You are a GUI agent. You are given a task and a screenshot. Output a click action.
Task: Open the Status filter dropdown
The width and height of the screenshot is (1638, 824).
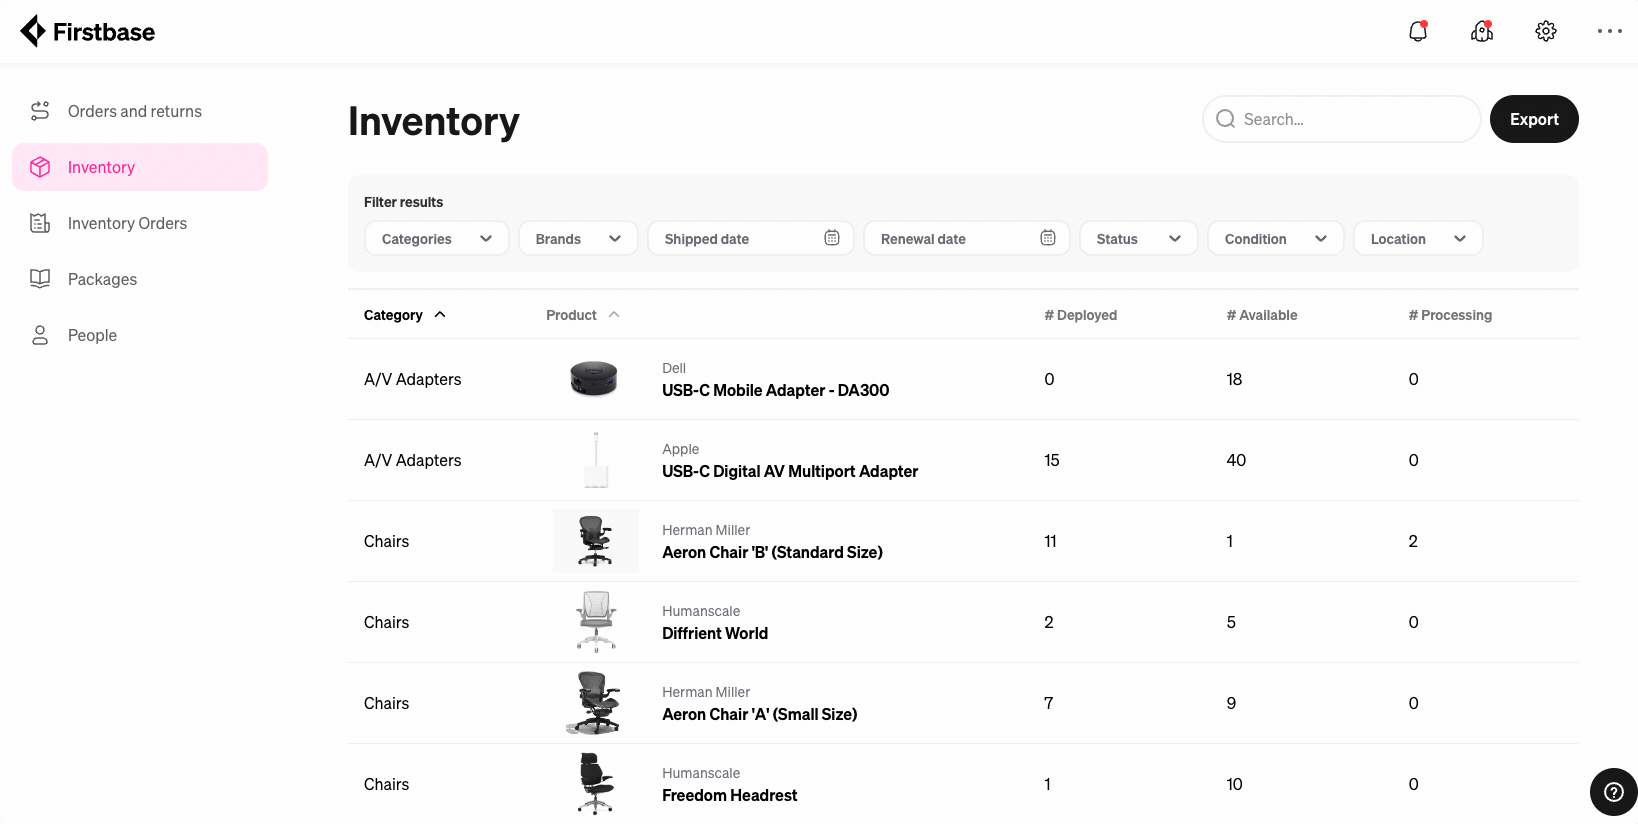click(1139, 238)
